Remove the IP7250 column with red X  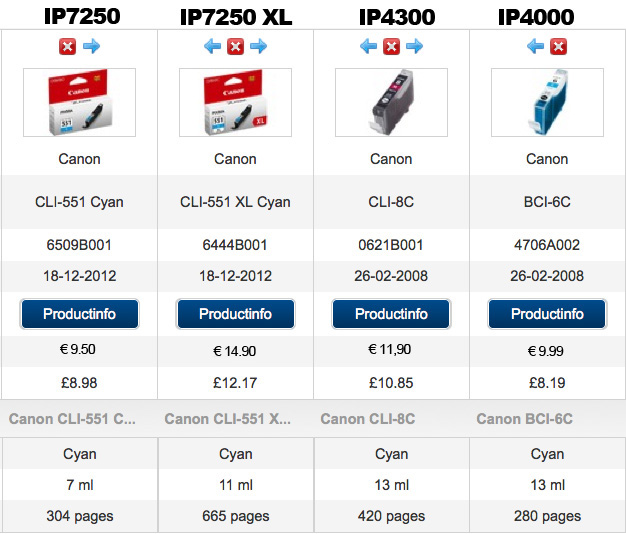click(67, 47)
